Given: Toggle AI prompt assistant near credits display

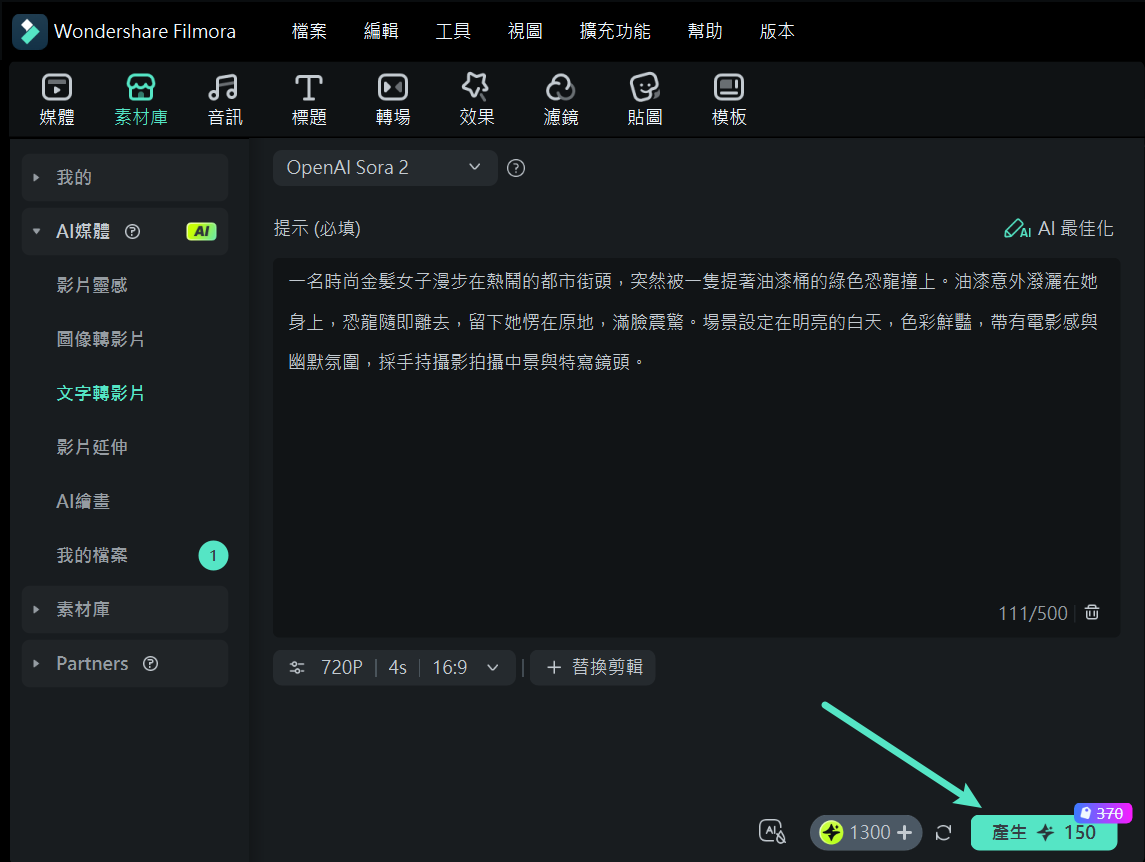Looking at the screenshot, I should 771,831.
